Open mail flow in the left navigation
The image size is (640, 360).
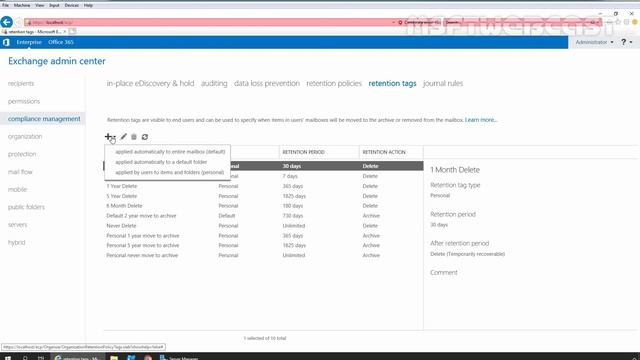point(20,172)
